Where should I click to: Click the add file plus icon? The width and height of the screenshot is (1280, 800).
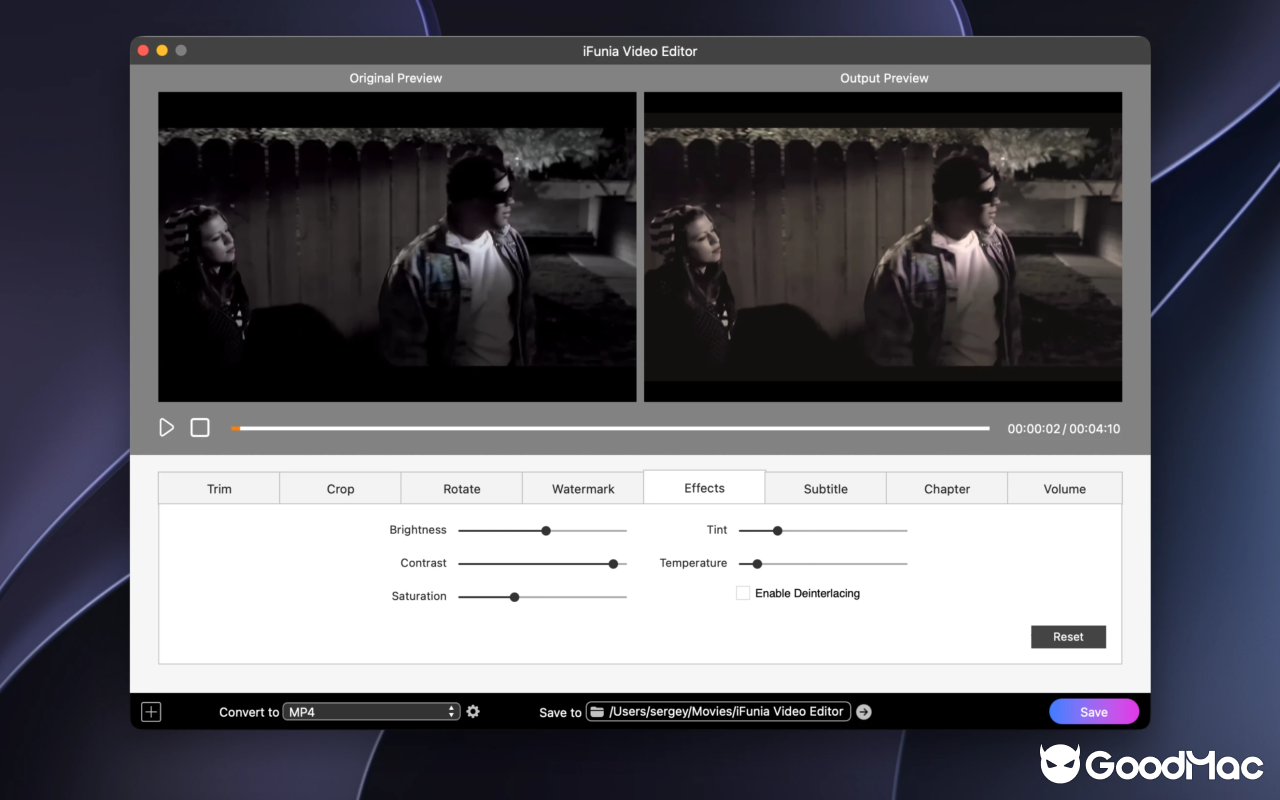[151, 712]
